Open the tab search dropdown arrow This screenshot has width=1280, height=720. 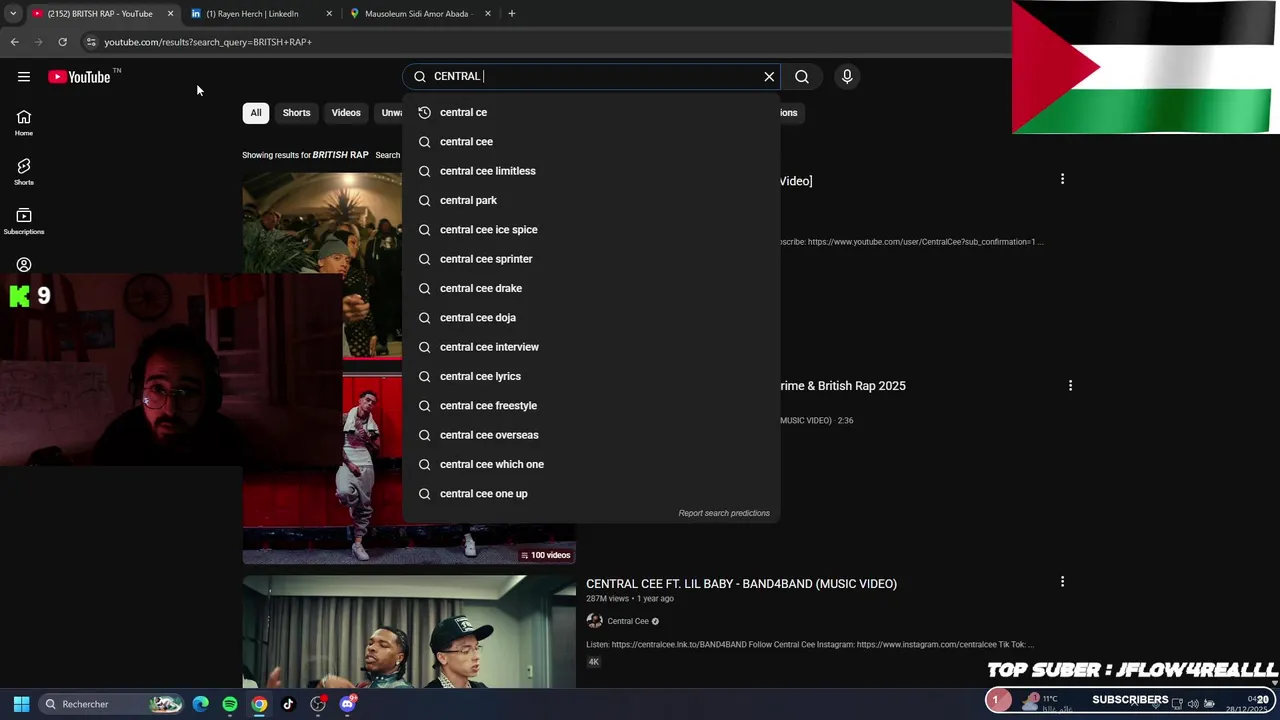(x=13, y=14)
